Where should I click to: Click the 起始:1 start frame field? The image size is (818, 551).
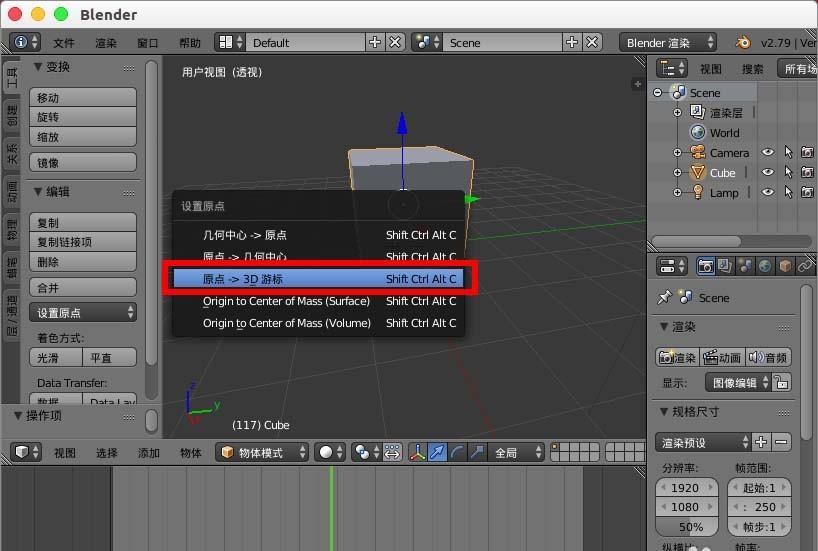(x=760, y=488)
